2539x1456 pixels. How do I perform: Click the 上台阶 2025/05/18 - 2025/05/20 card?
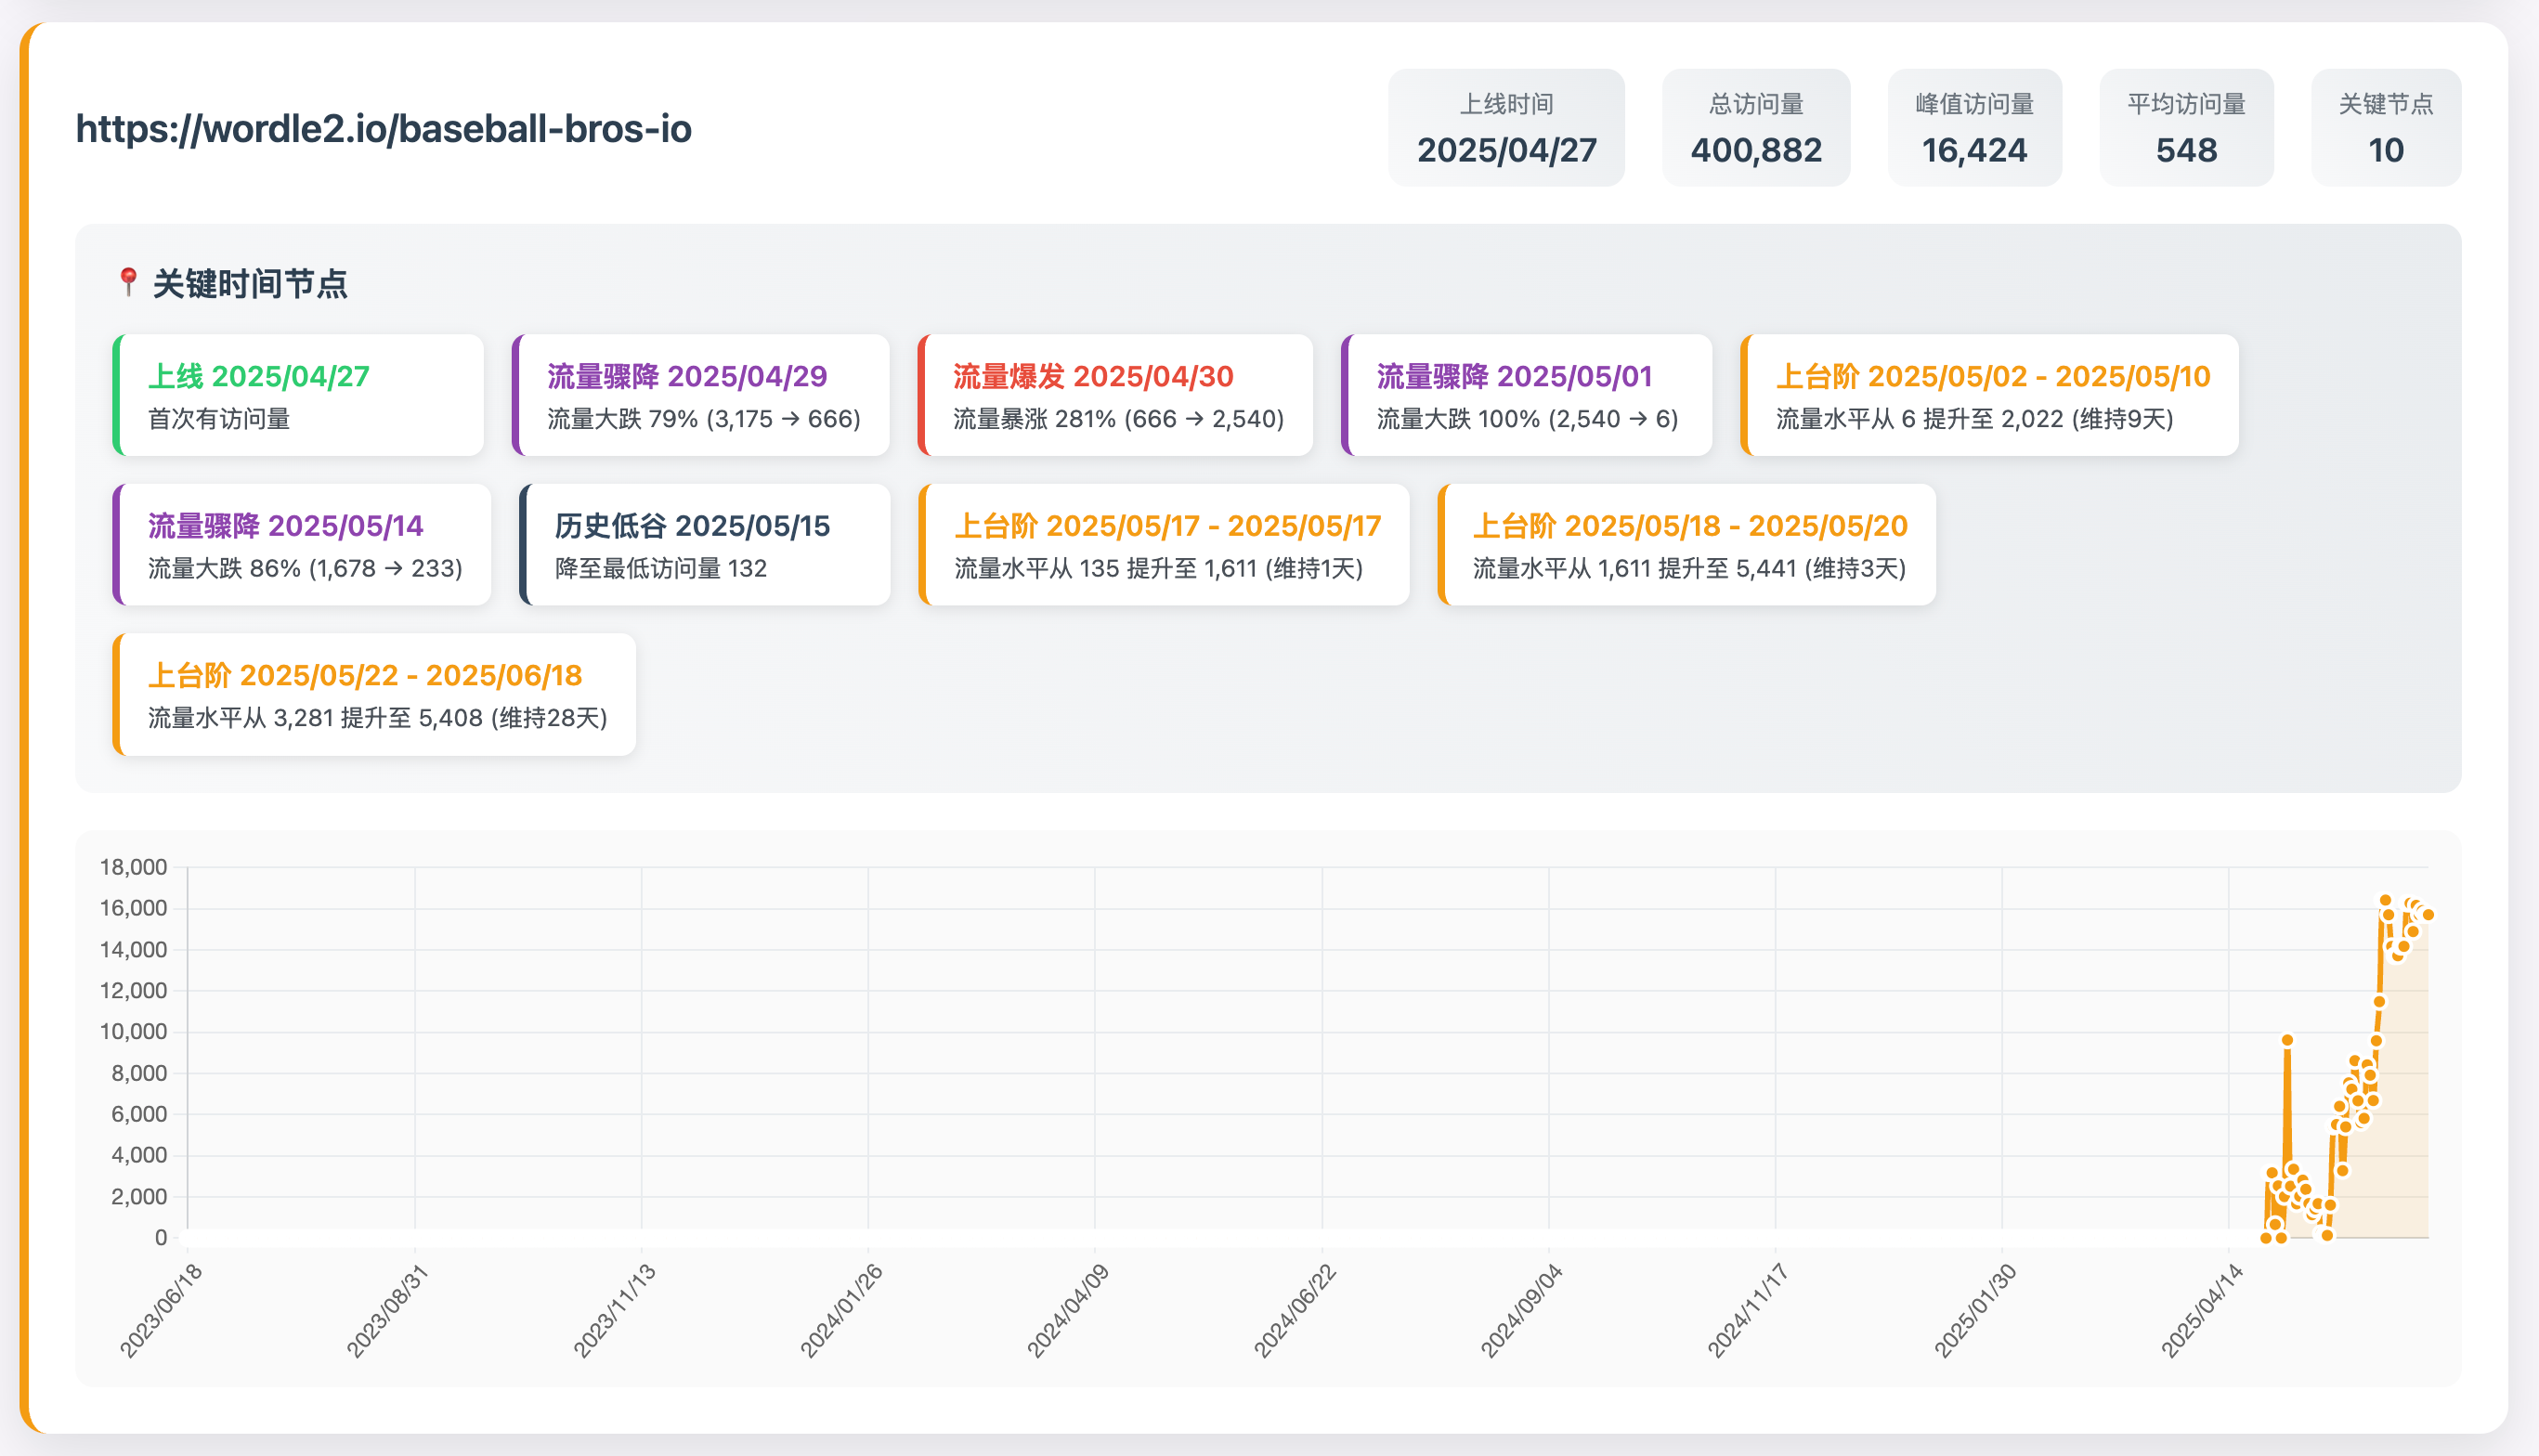1687,545
